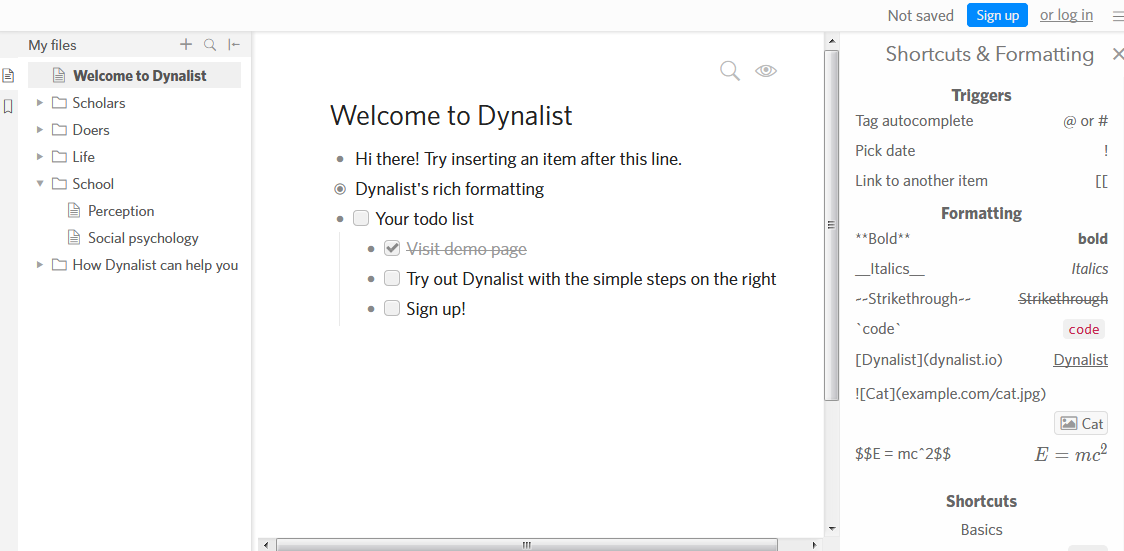Toggle the eye icon display options
The height and width of the screenshot is (551, 1124).
click(766, 70)
